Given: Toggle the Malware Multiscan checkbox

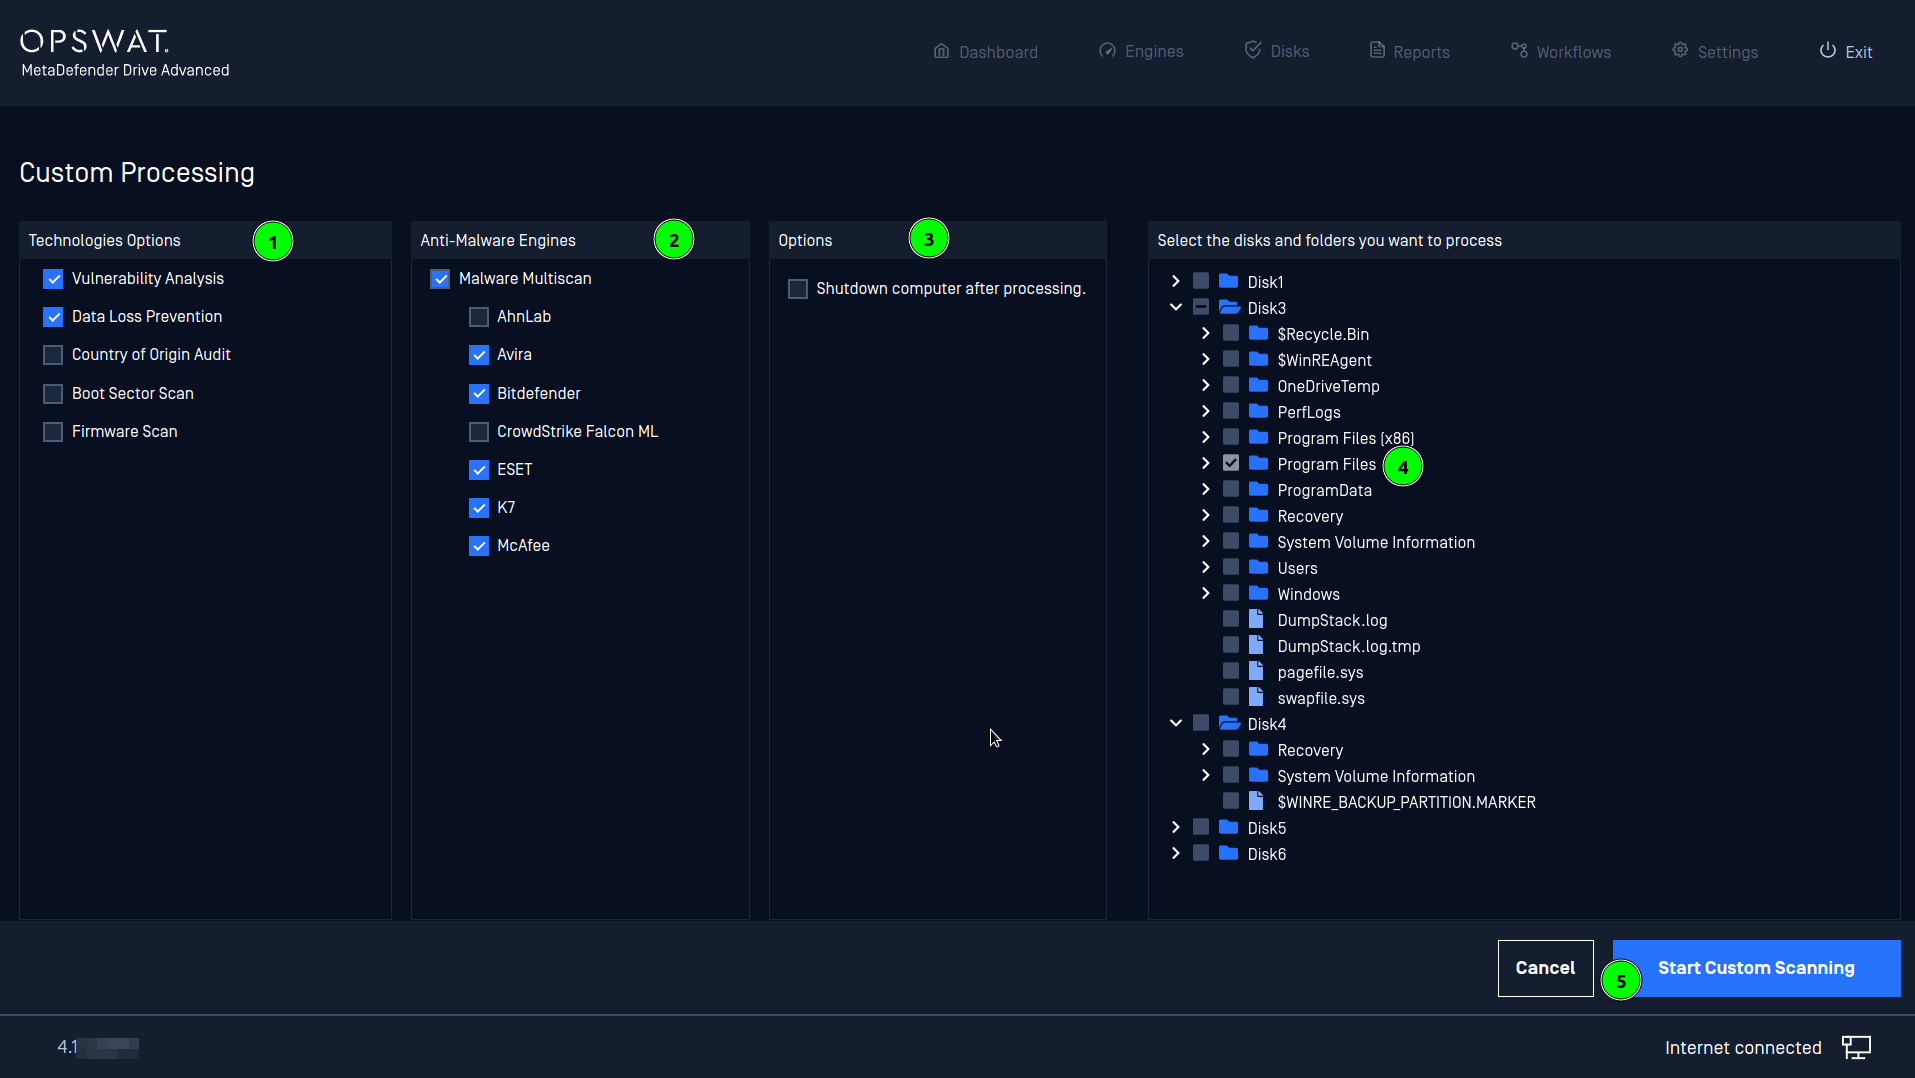Looking at the screenshot, I should pyautogui.click(x=440, y=279).
